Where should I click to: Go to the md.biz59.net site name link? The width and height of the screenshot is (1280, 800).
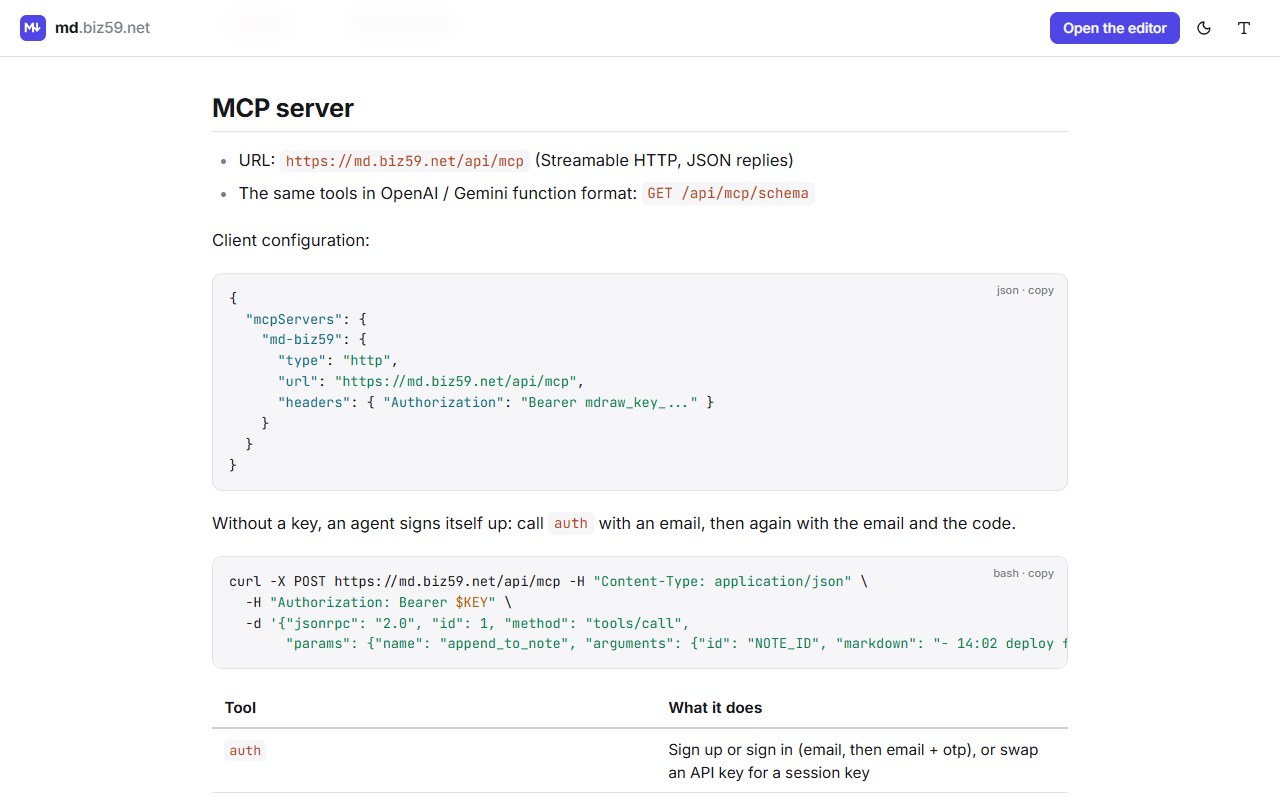pyautogui.click(x=103, y=28)
